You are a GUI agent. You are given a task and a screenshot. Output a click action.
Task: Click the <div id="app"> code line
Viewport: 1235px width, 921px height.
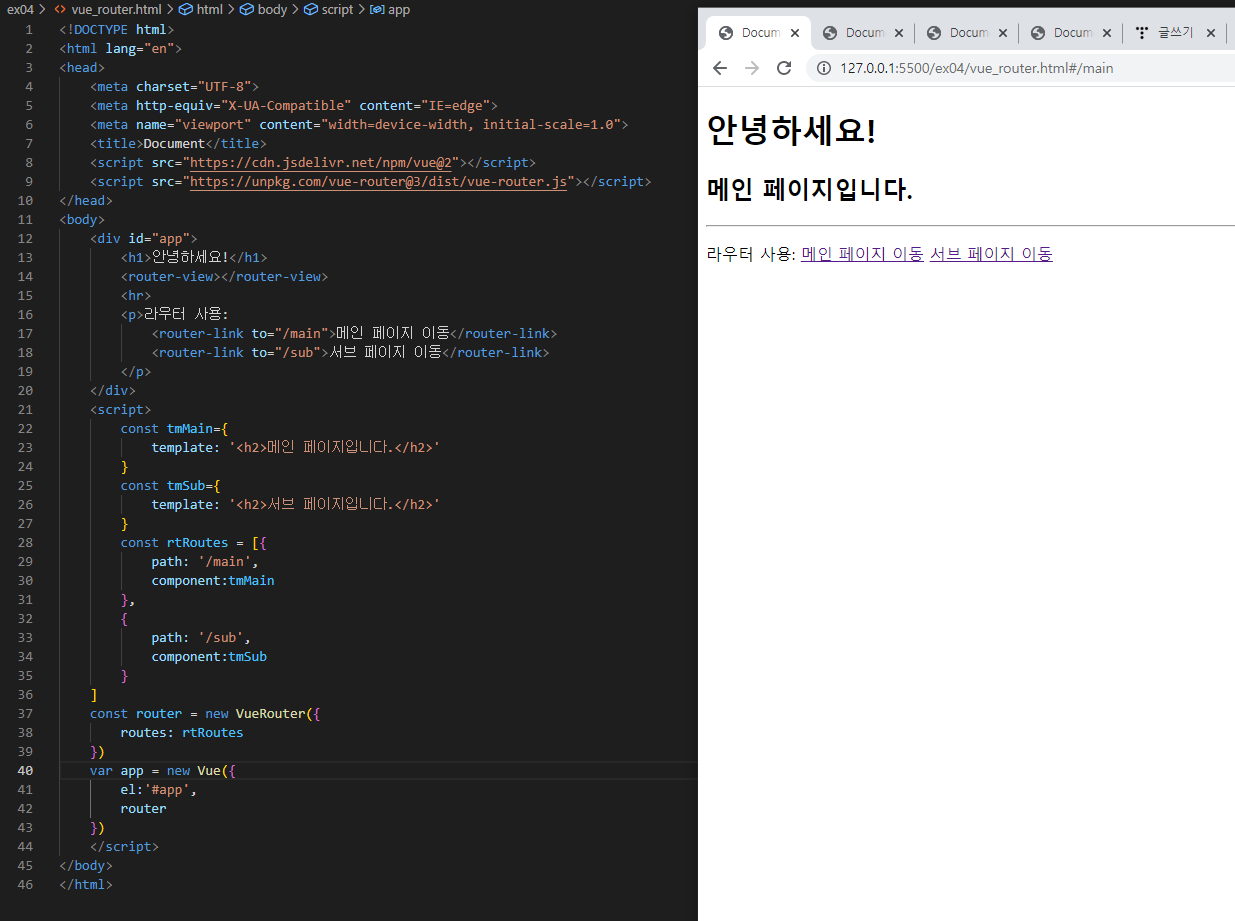(143, 238)
